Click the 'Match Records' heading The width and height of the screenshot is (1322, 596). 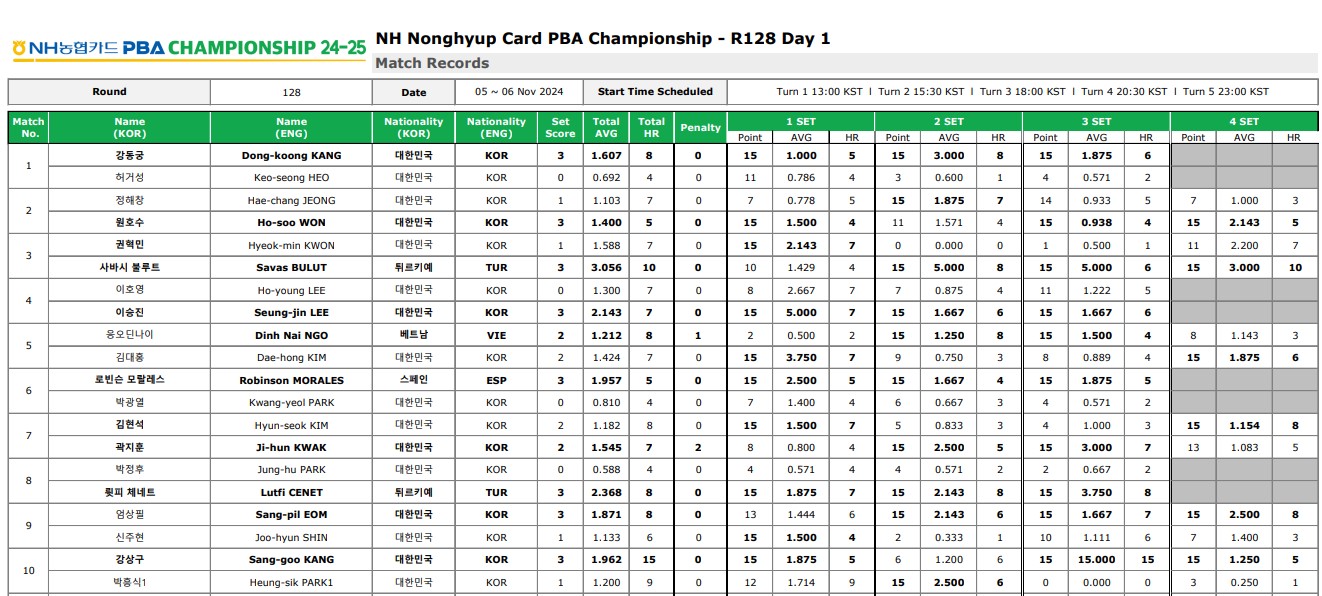coord(432,63)
